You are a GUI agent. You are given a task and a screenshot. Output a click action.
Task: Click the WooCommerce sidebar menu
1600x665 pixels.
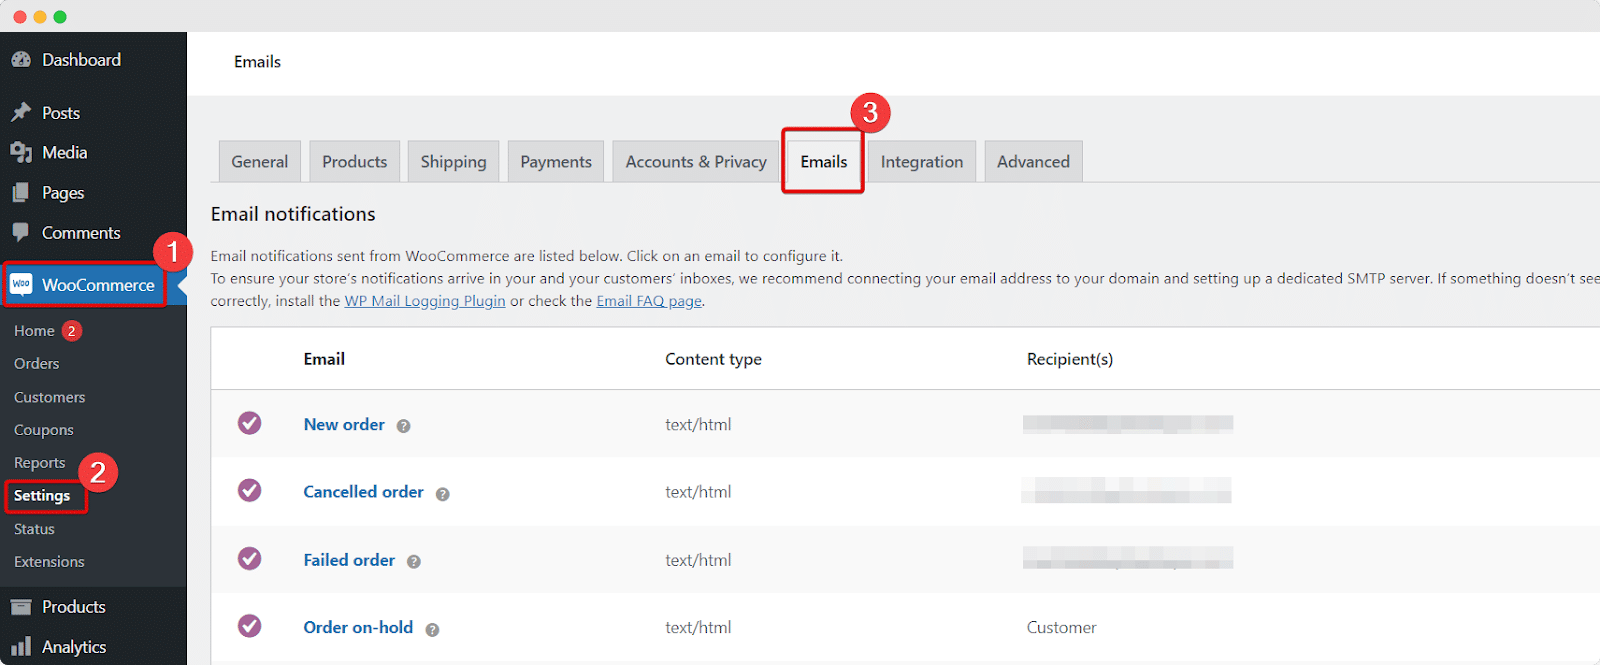point(93,285)
